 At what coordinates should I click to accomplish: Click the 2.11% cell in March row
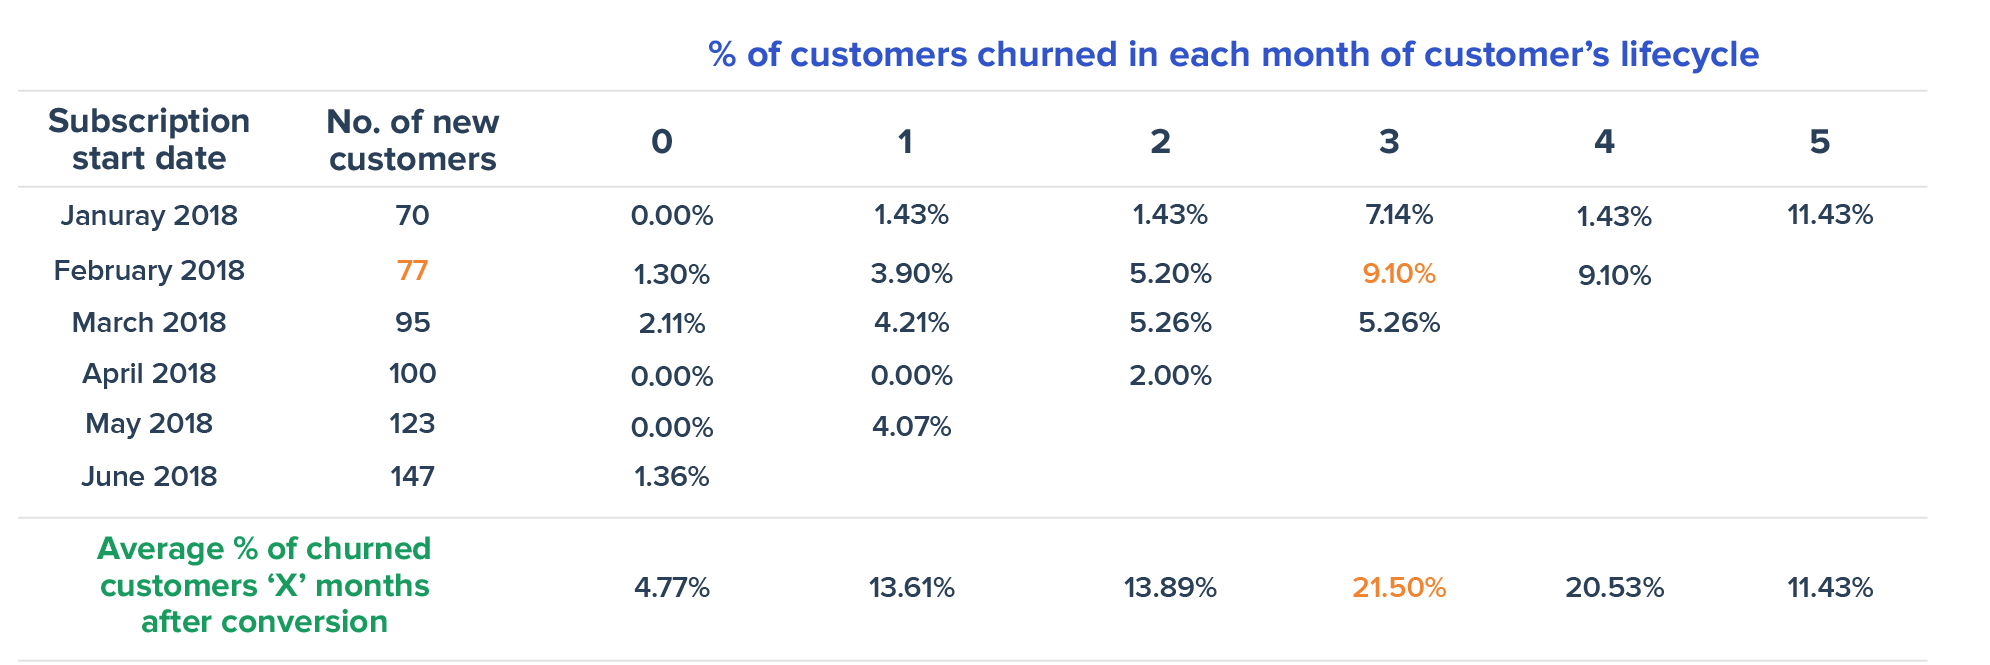[671, 324]
